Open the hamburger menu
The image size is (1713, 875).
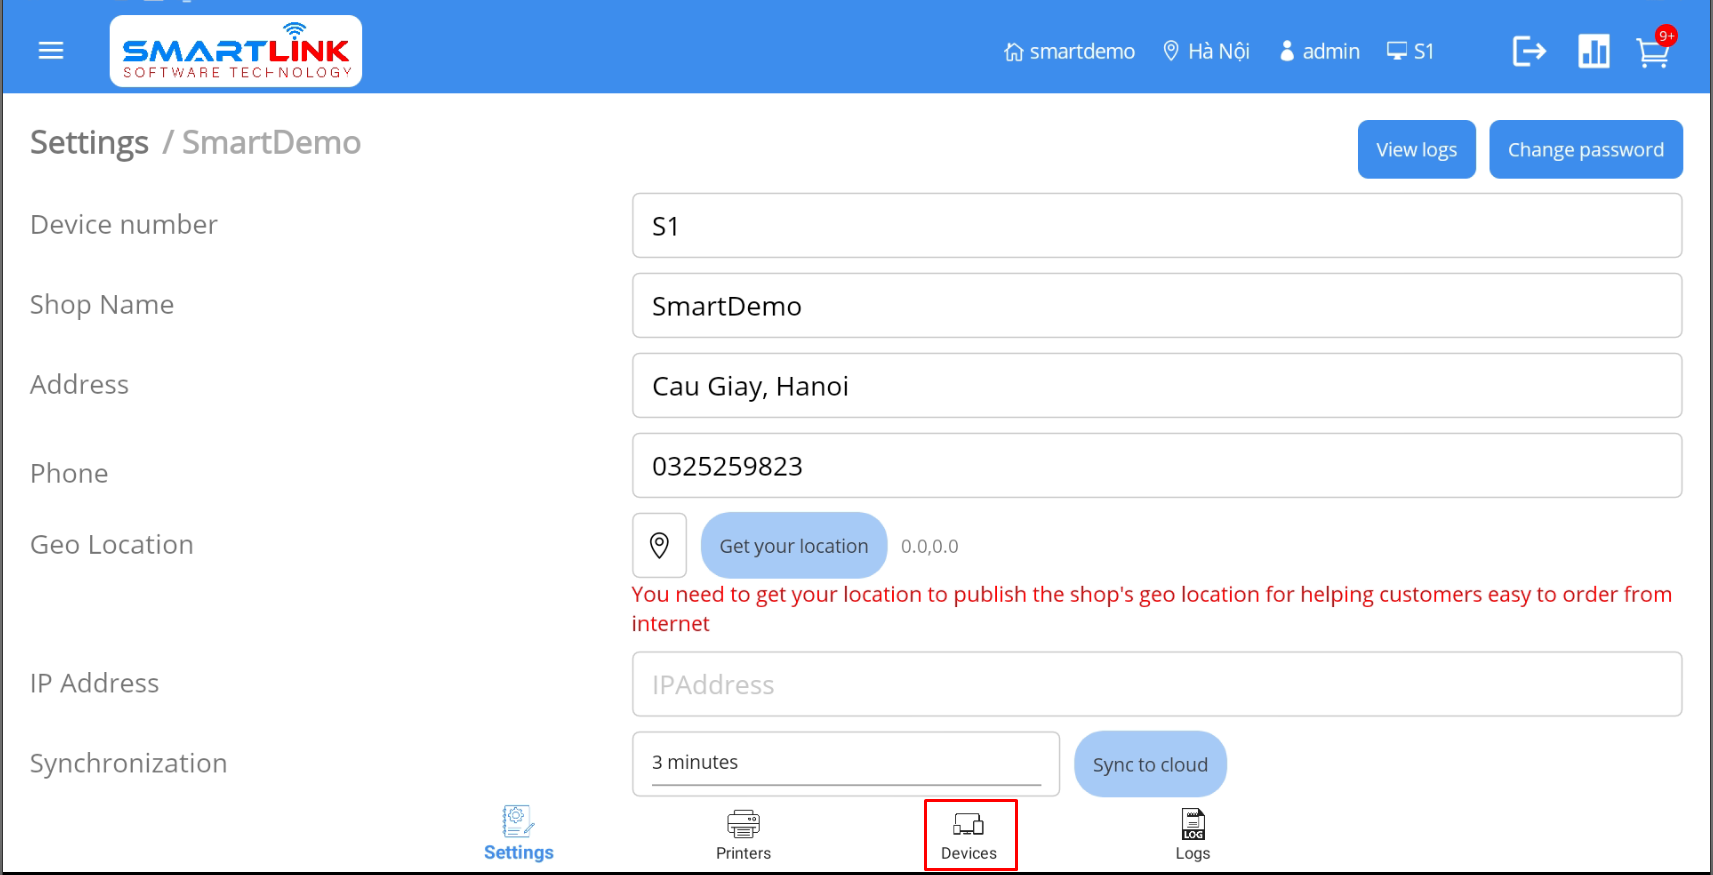(x=51, y=51)
